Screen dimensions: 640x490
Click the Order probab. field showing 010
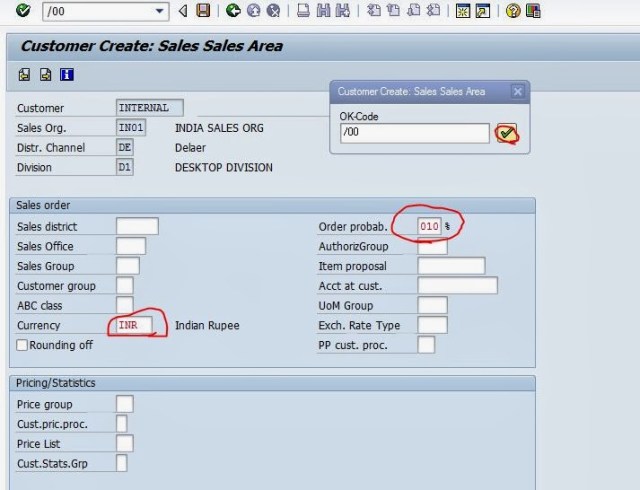point(429,226)
